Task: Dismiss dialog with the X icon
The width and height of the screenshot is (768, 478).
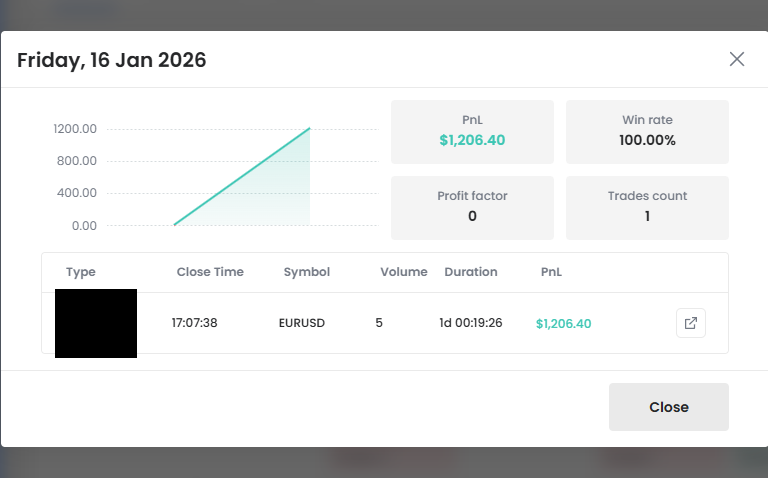Action: click(x=737, y=59)
